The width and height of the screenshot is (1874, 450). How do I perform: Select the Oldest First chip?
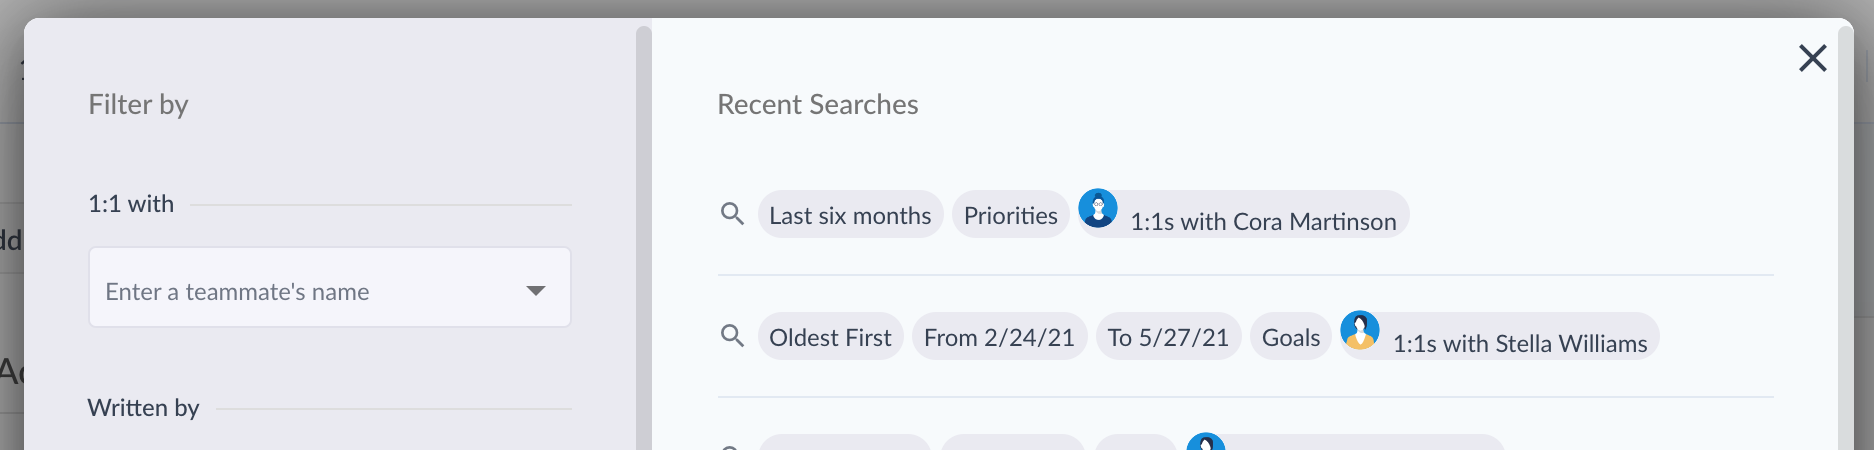(x=830, y=337)
